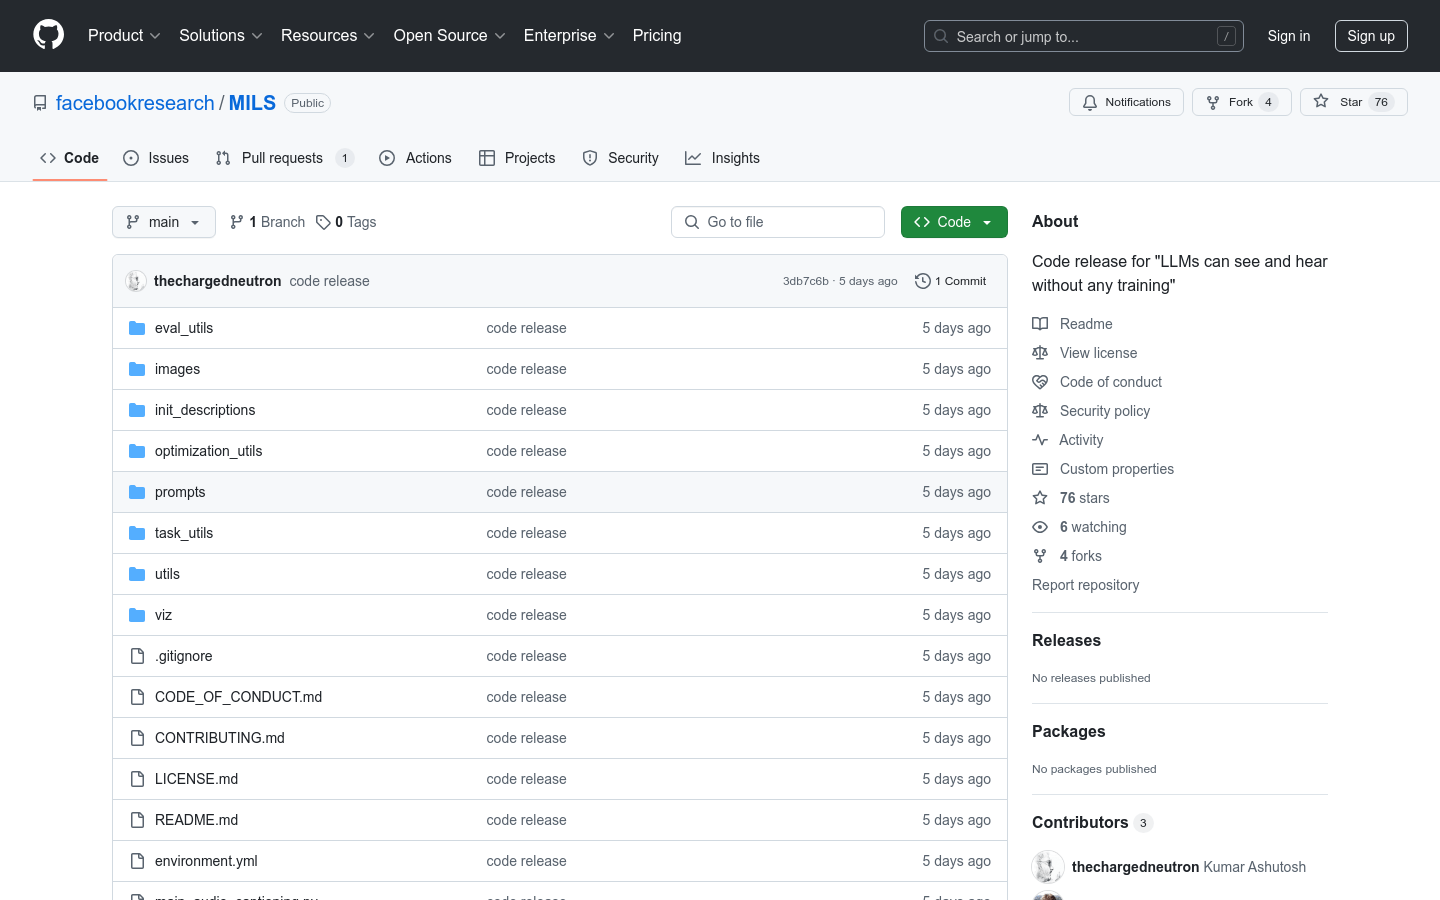Click the eval_utils folder icon
The width and height of the screenshot is (1440, 900).
[137, 328]
